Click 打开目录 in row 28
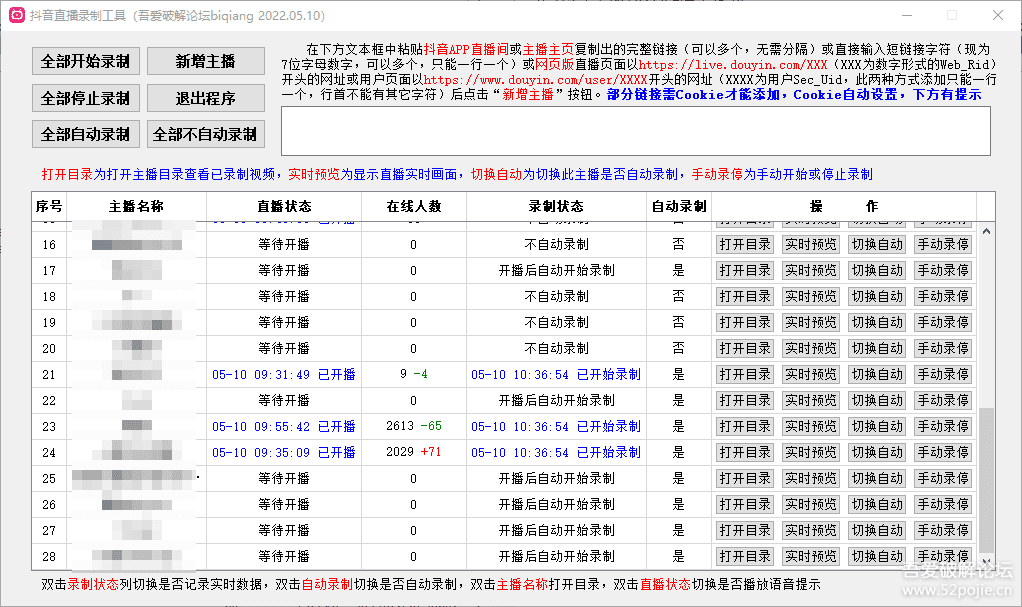Viewport: 1022px width, 607px height. (x=744, y=556)
